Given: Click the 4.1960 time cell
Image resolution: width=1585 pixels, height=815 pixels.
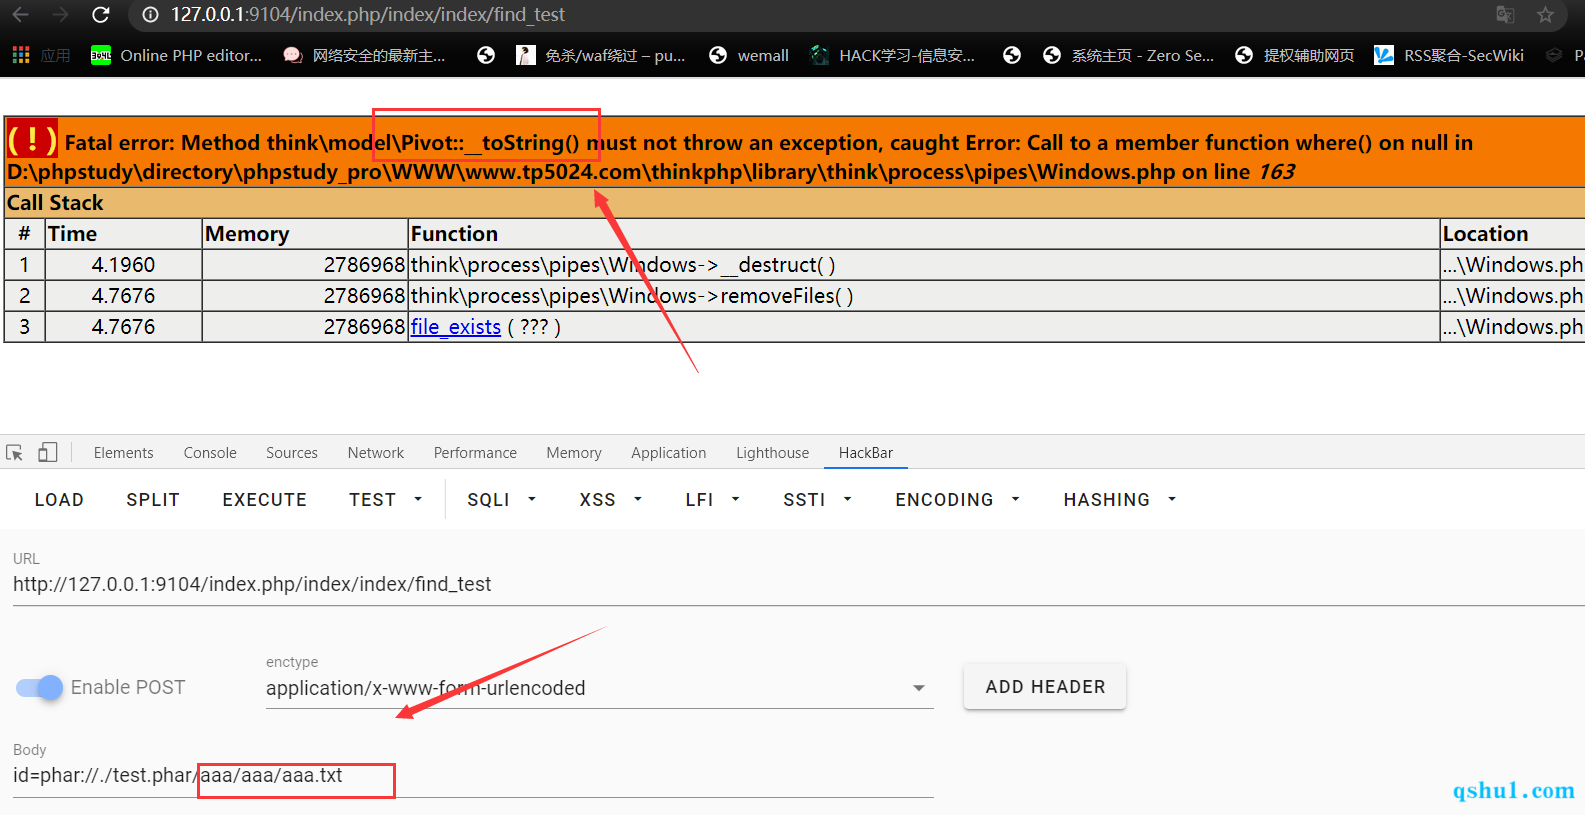Looking at the screenshot, I should 123,265.
